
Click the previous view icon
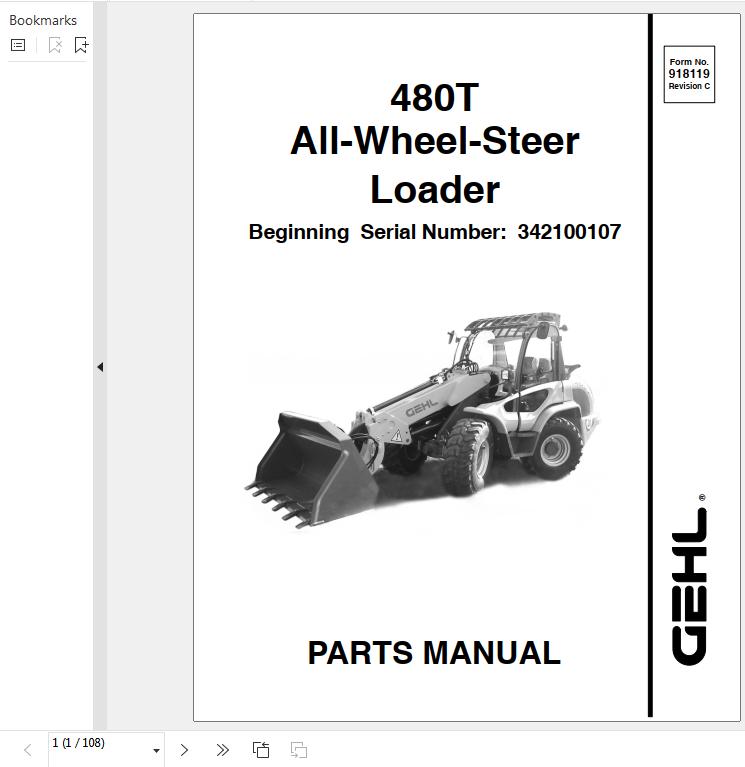[x=261, y=750]
